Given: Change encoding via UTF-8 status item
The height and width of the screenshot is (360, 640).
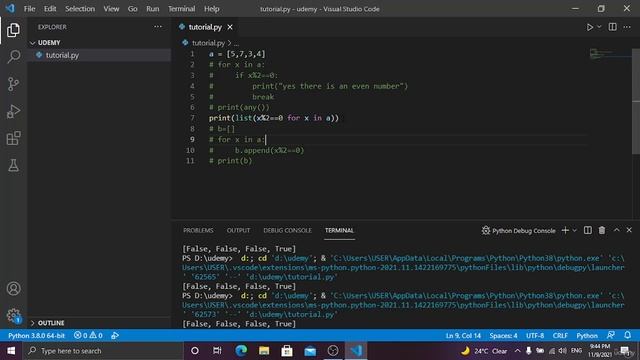Looking at the screenshot, I should click(x=535, y=336).
